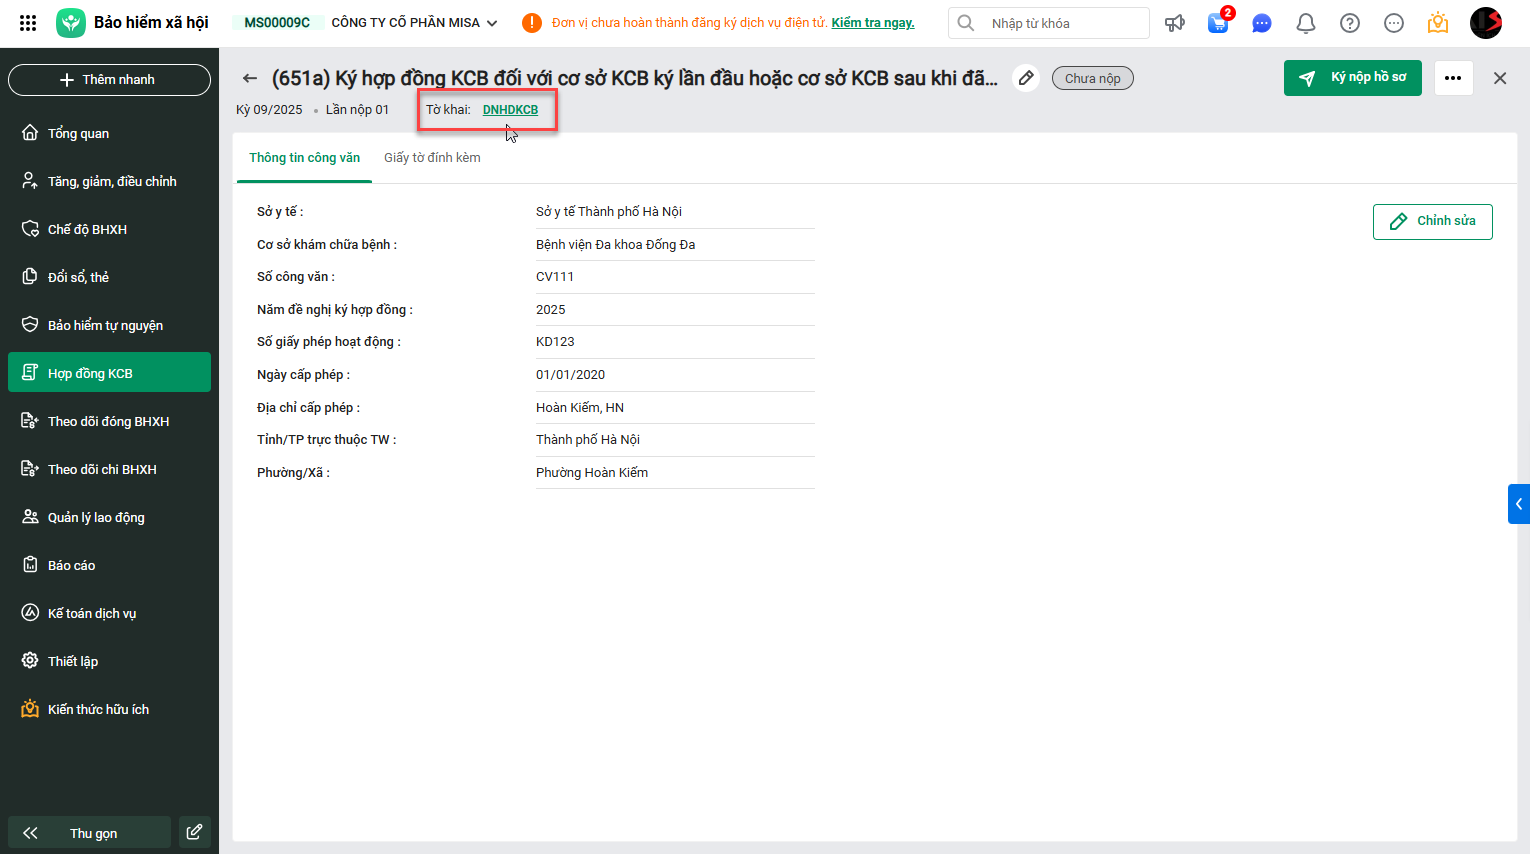
Task: Switch to Giấy tờ đính kèm tab
Action: pos(432,158)
